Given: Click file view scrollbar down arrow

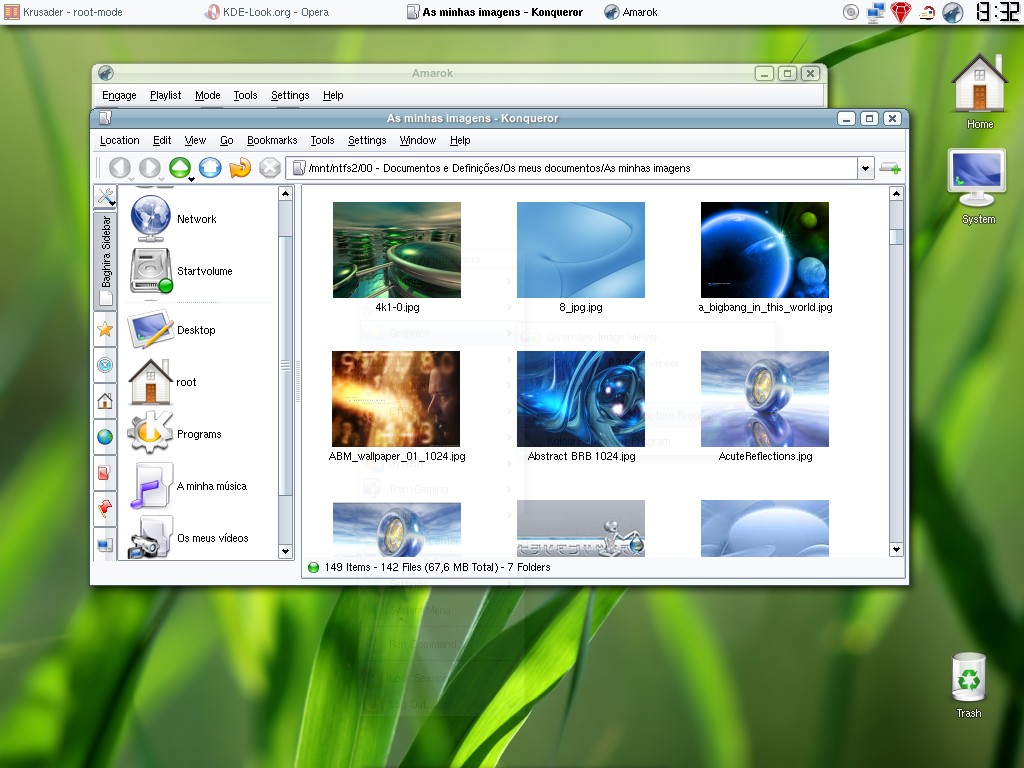Looking at the screenshot, I should 896,550.
